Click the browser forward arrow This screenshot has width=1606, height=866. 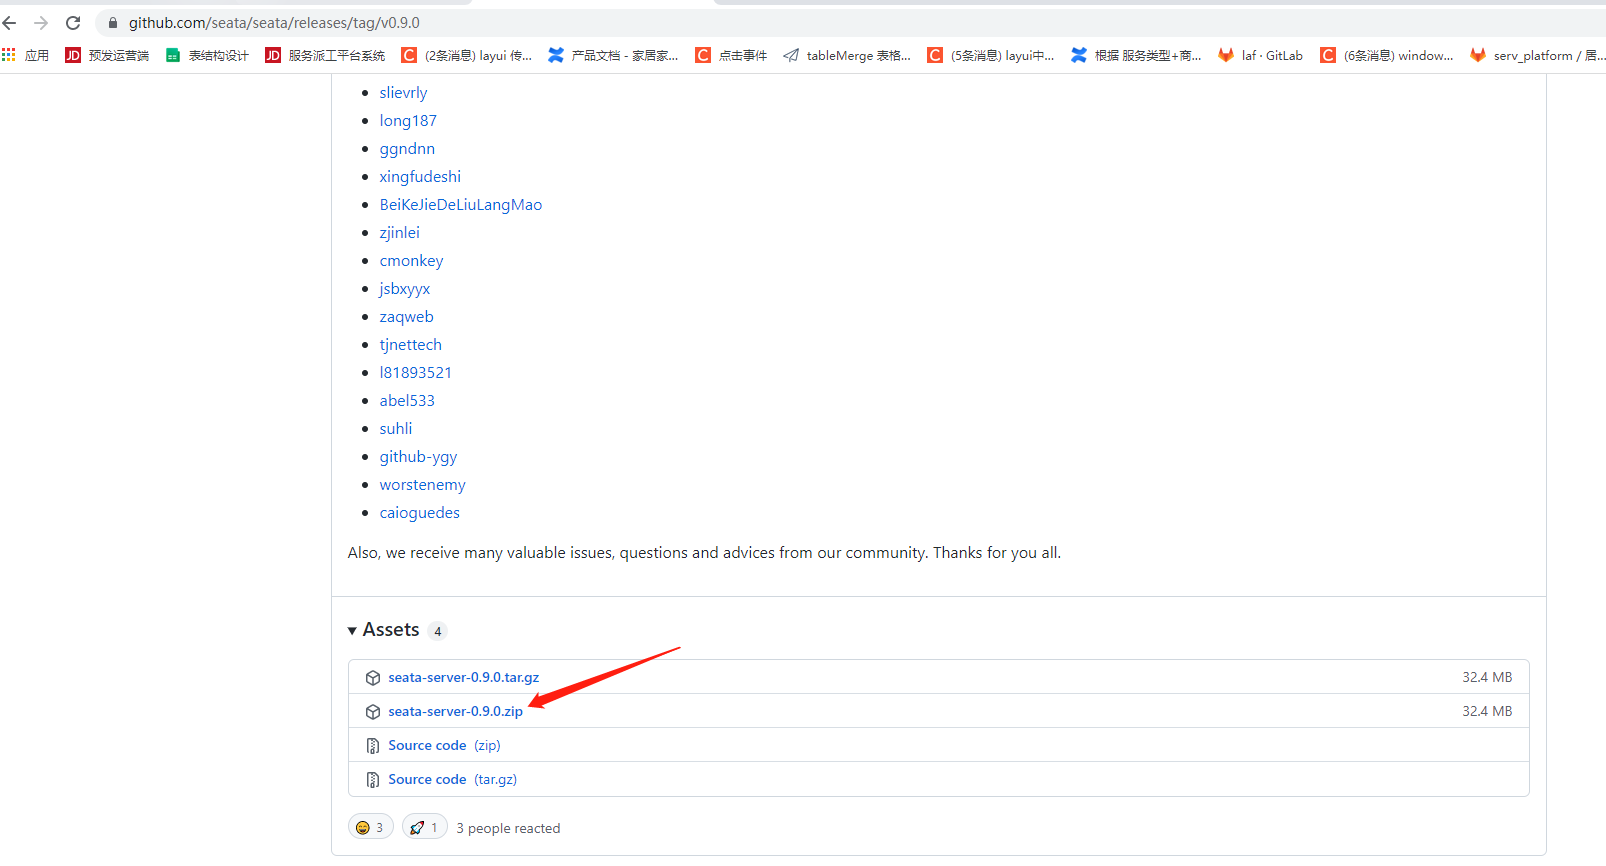pos(41,22)
